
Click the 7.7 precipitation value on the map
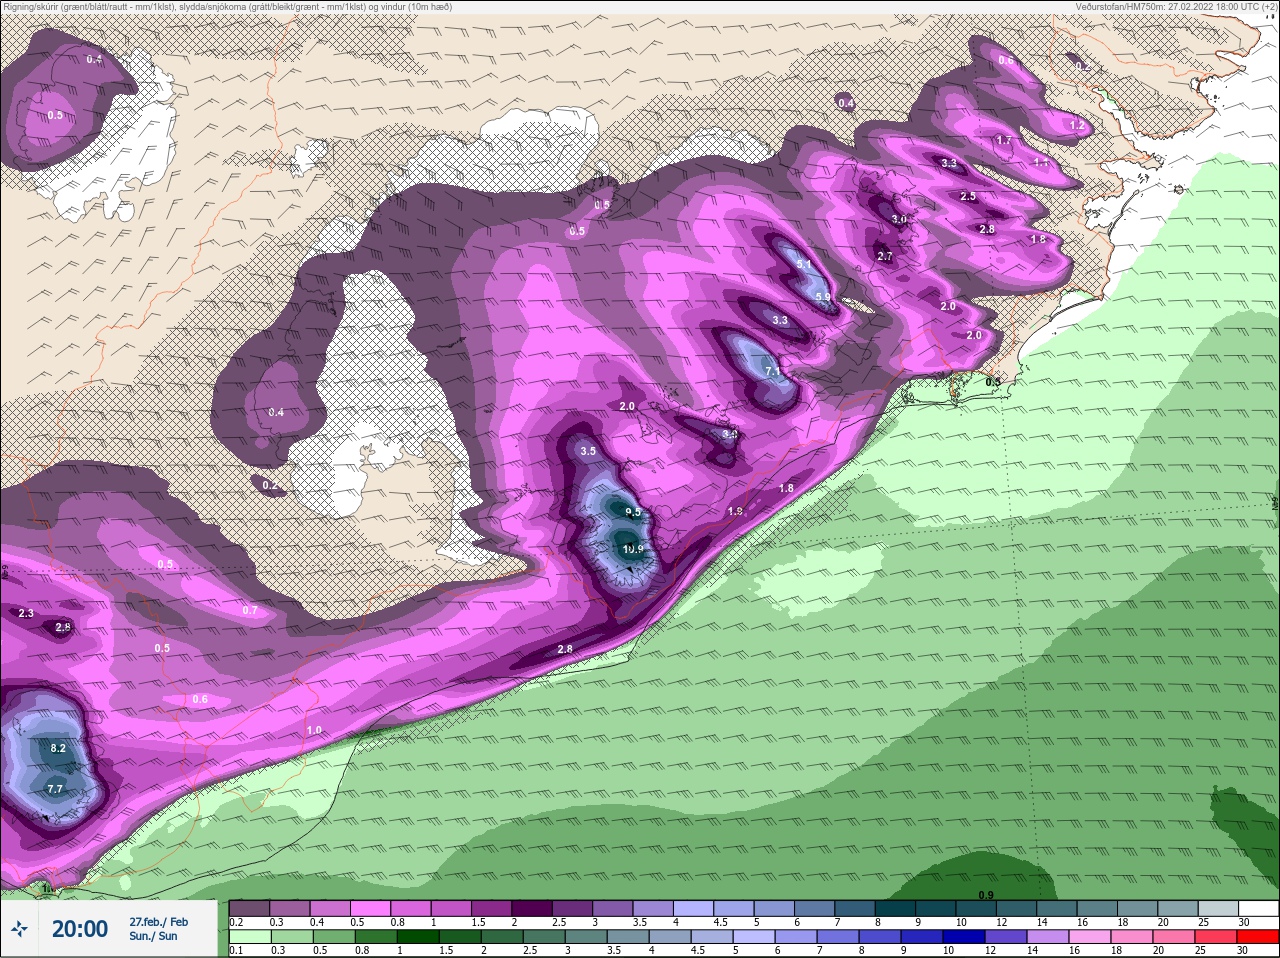click(55, 789)
